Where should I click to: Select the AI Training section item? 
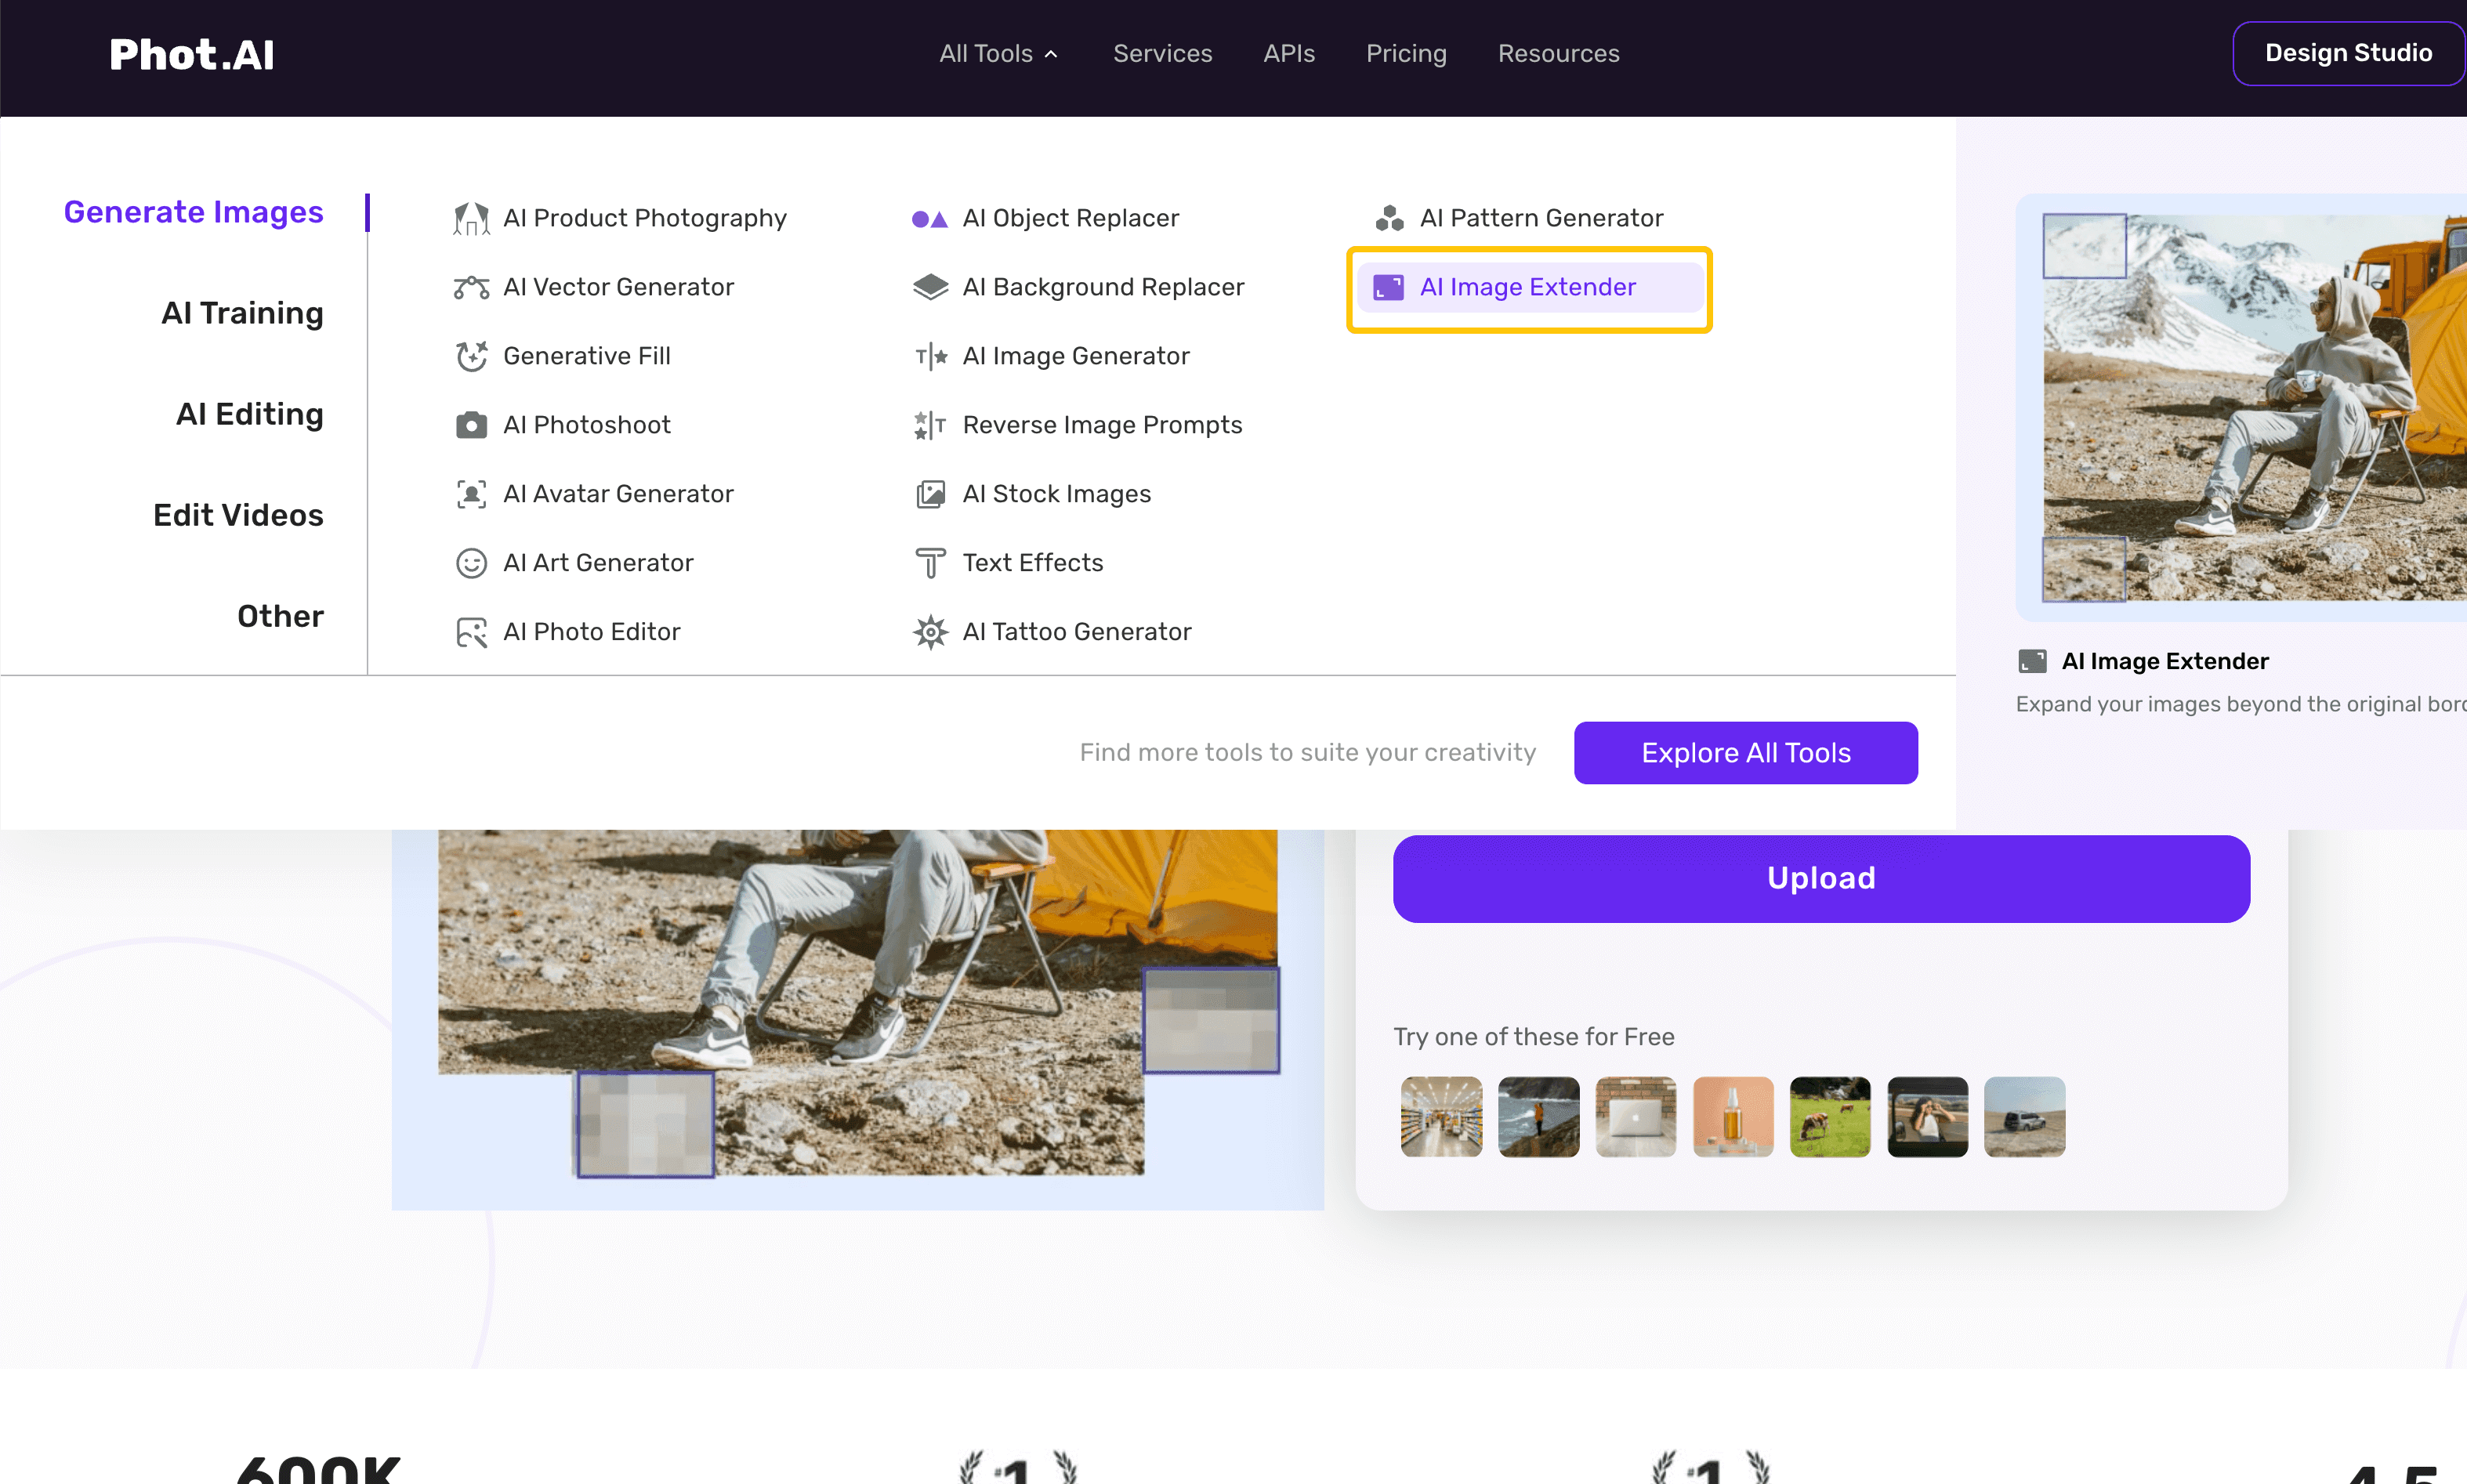pos(241,312)
